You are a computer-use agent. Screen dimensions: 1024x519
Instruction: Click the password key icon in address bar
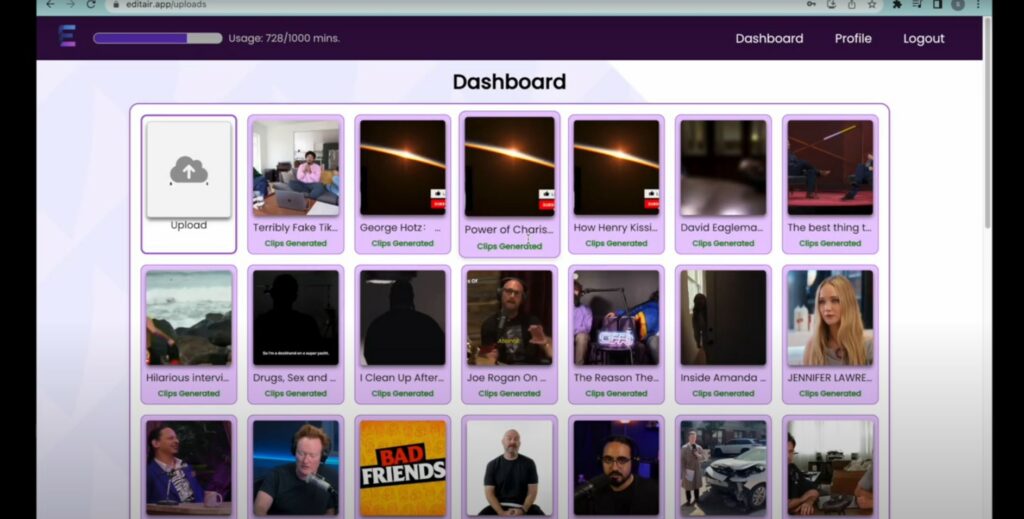[x=811, y=5]
